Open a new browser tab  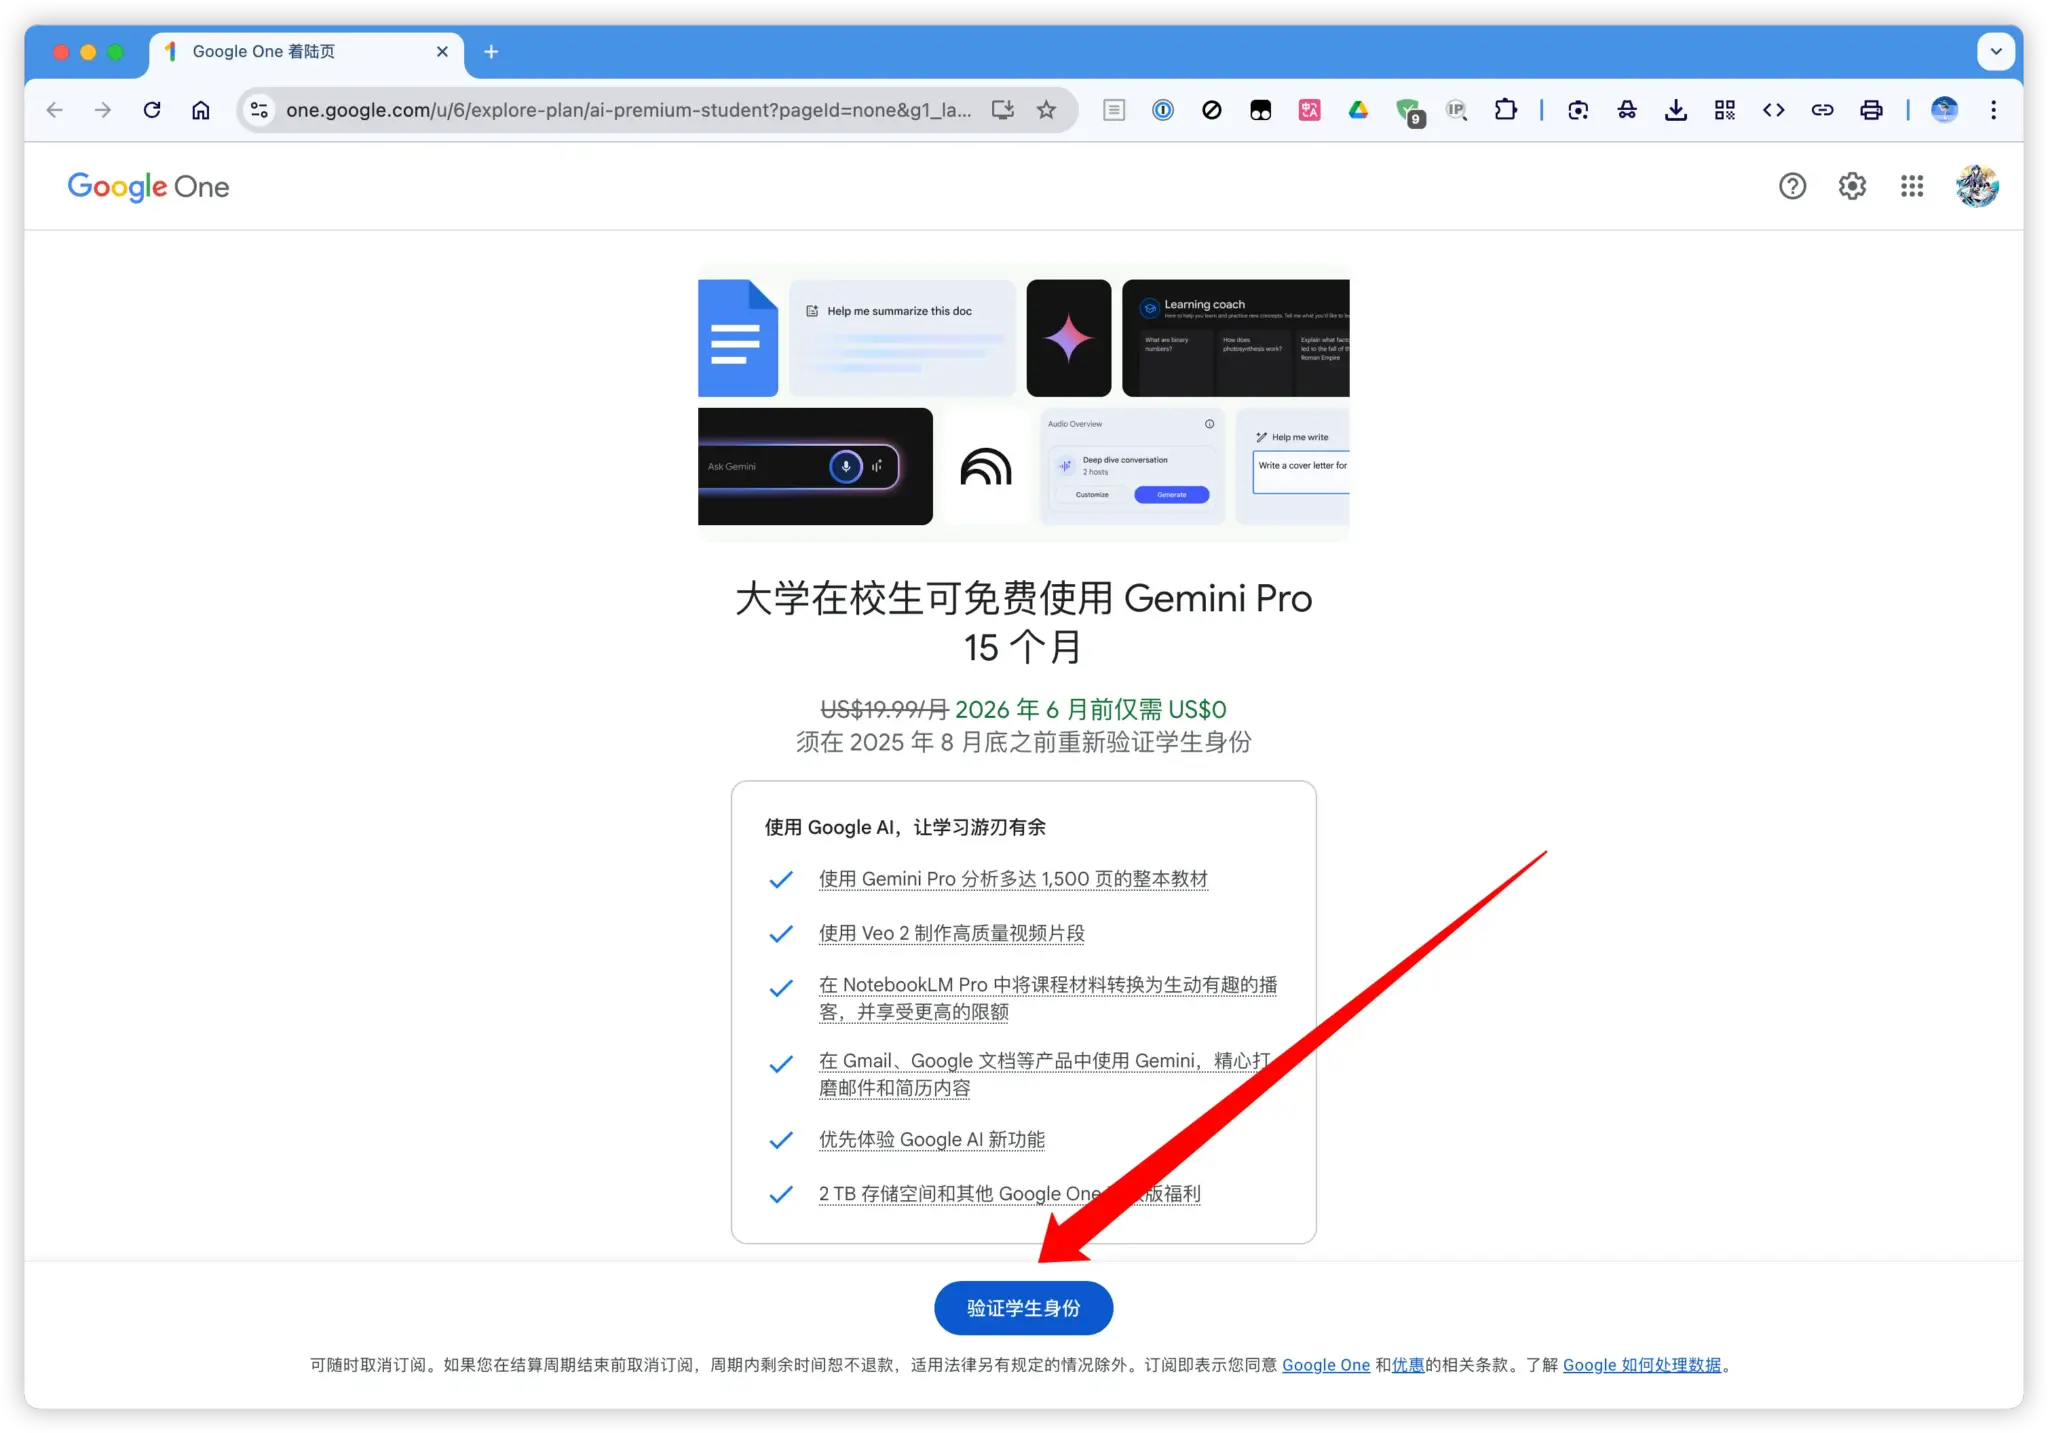coord(490,51)
